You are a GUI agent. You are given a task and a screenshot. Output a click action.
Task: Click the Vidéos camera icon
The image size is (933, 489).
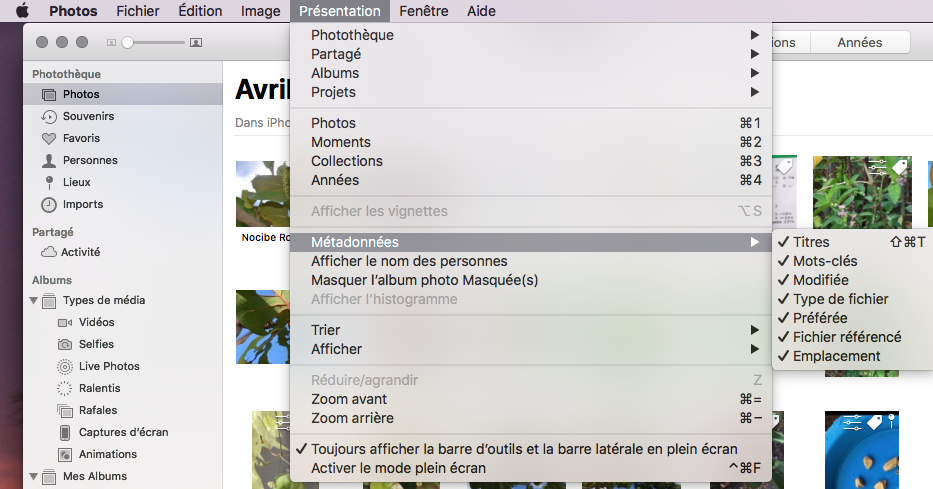click(64, 322)
